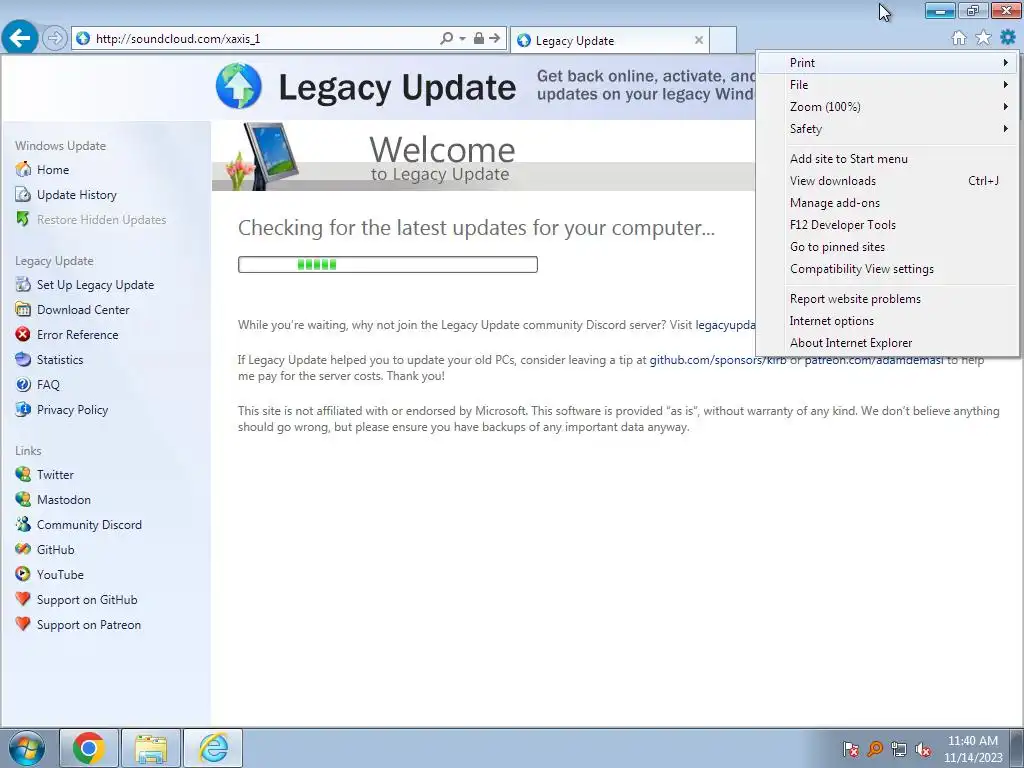Expand the Zoom (100%) submenu

(887, 106)
